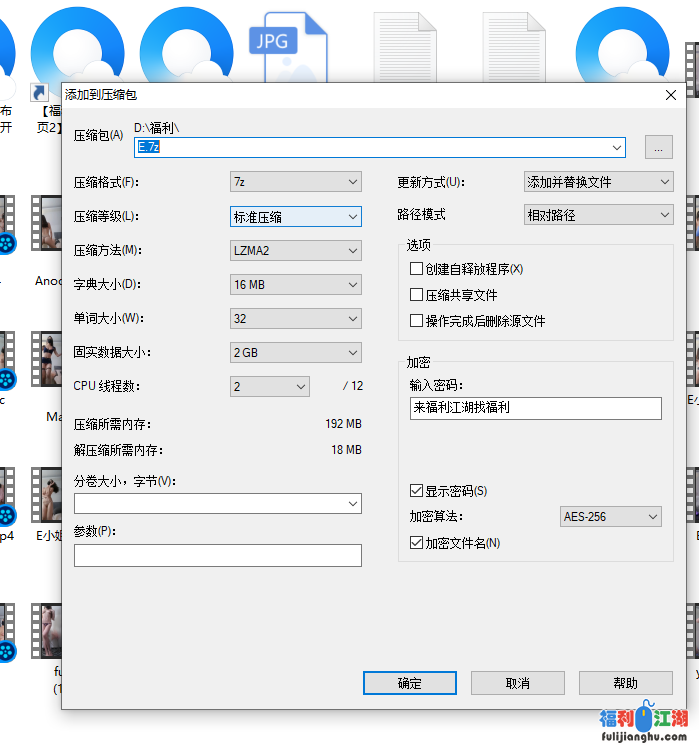Check the 压缩共享文件 option

pyautogui.click(x=417, y=295)
